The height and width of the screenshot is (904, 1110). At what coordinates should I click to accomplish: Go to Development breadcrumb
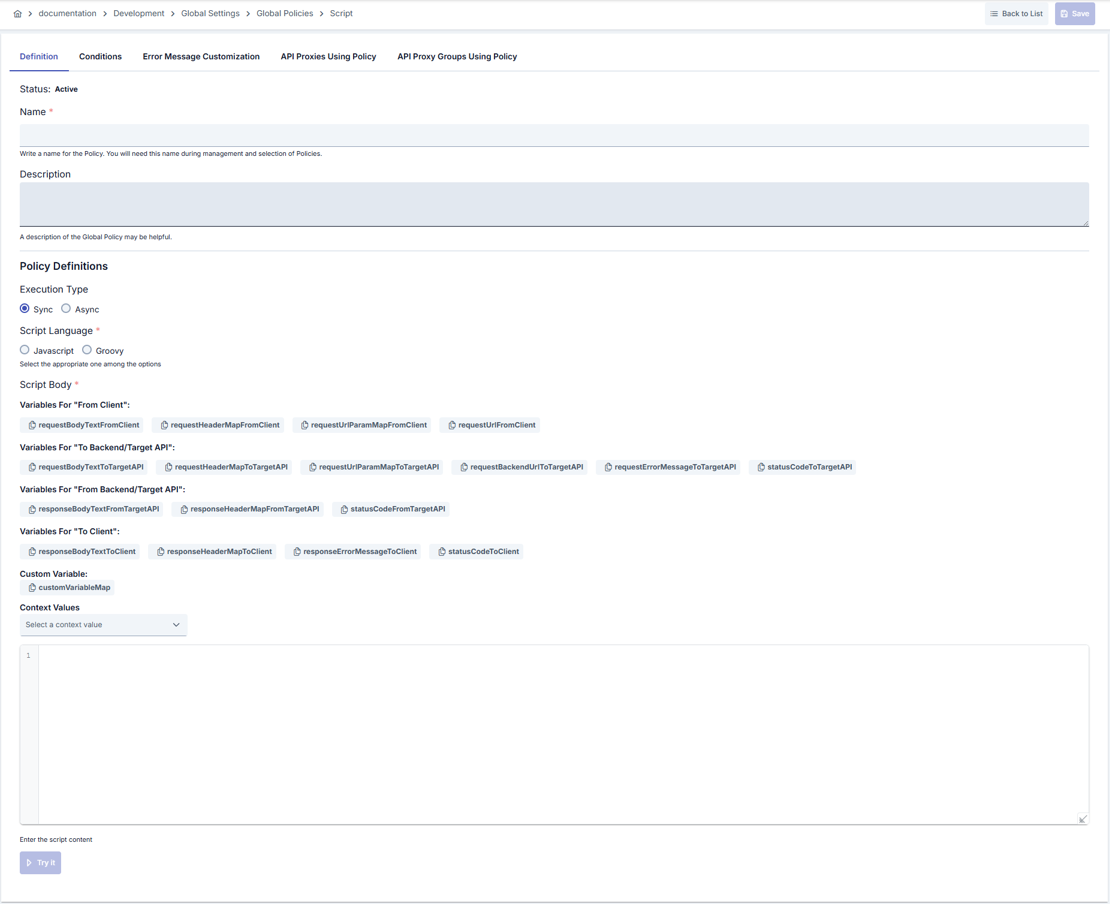click(x=139, y=13)
